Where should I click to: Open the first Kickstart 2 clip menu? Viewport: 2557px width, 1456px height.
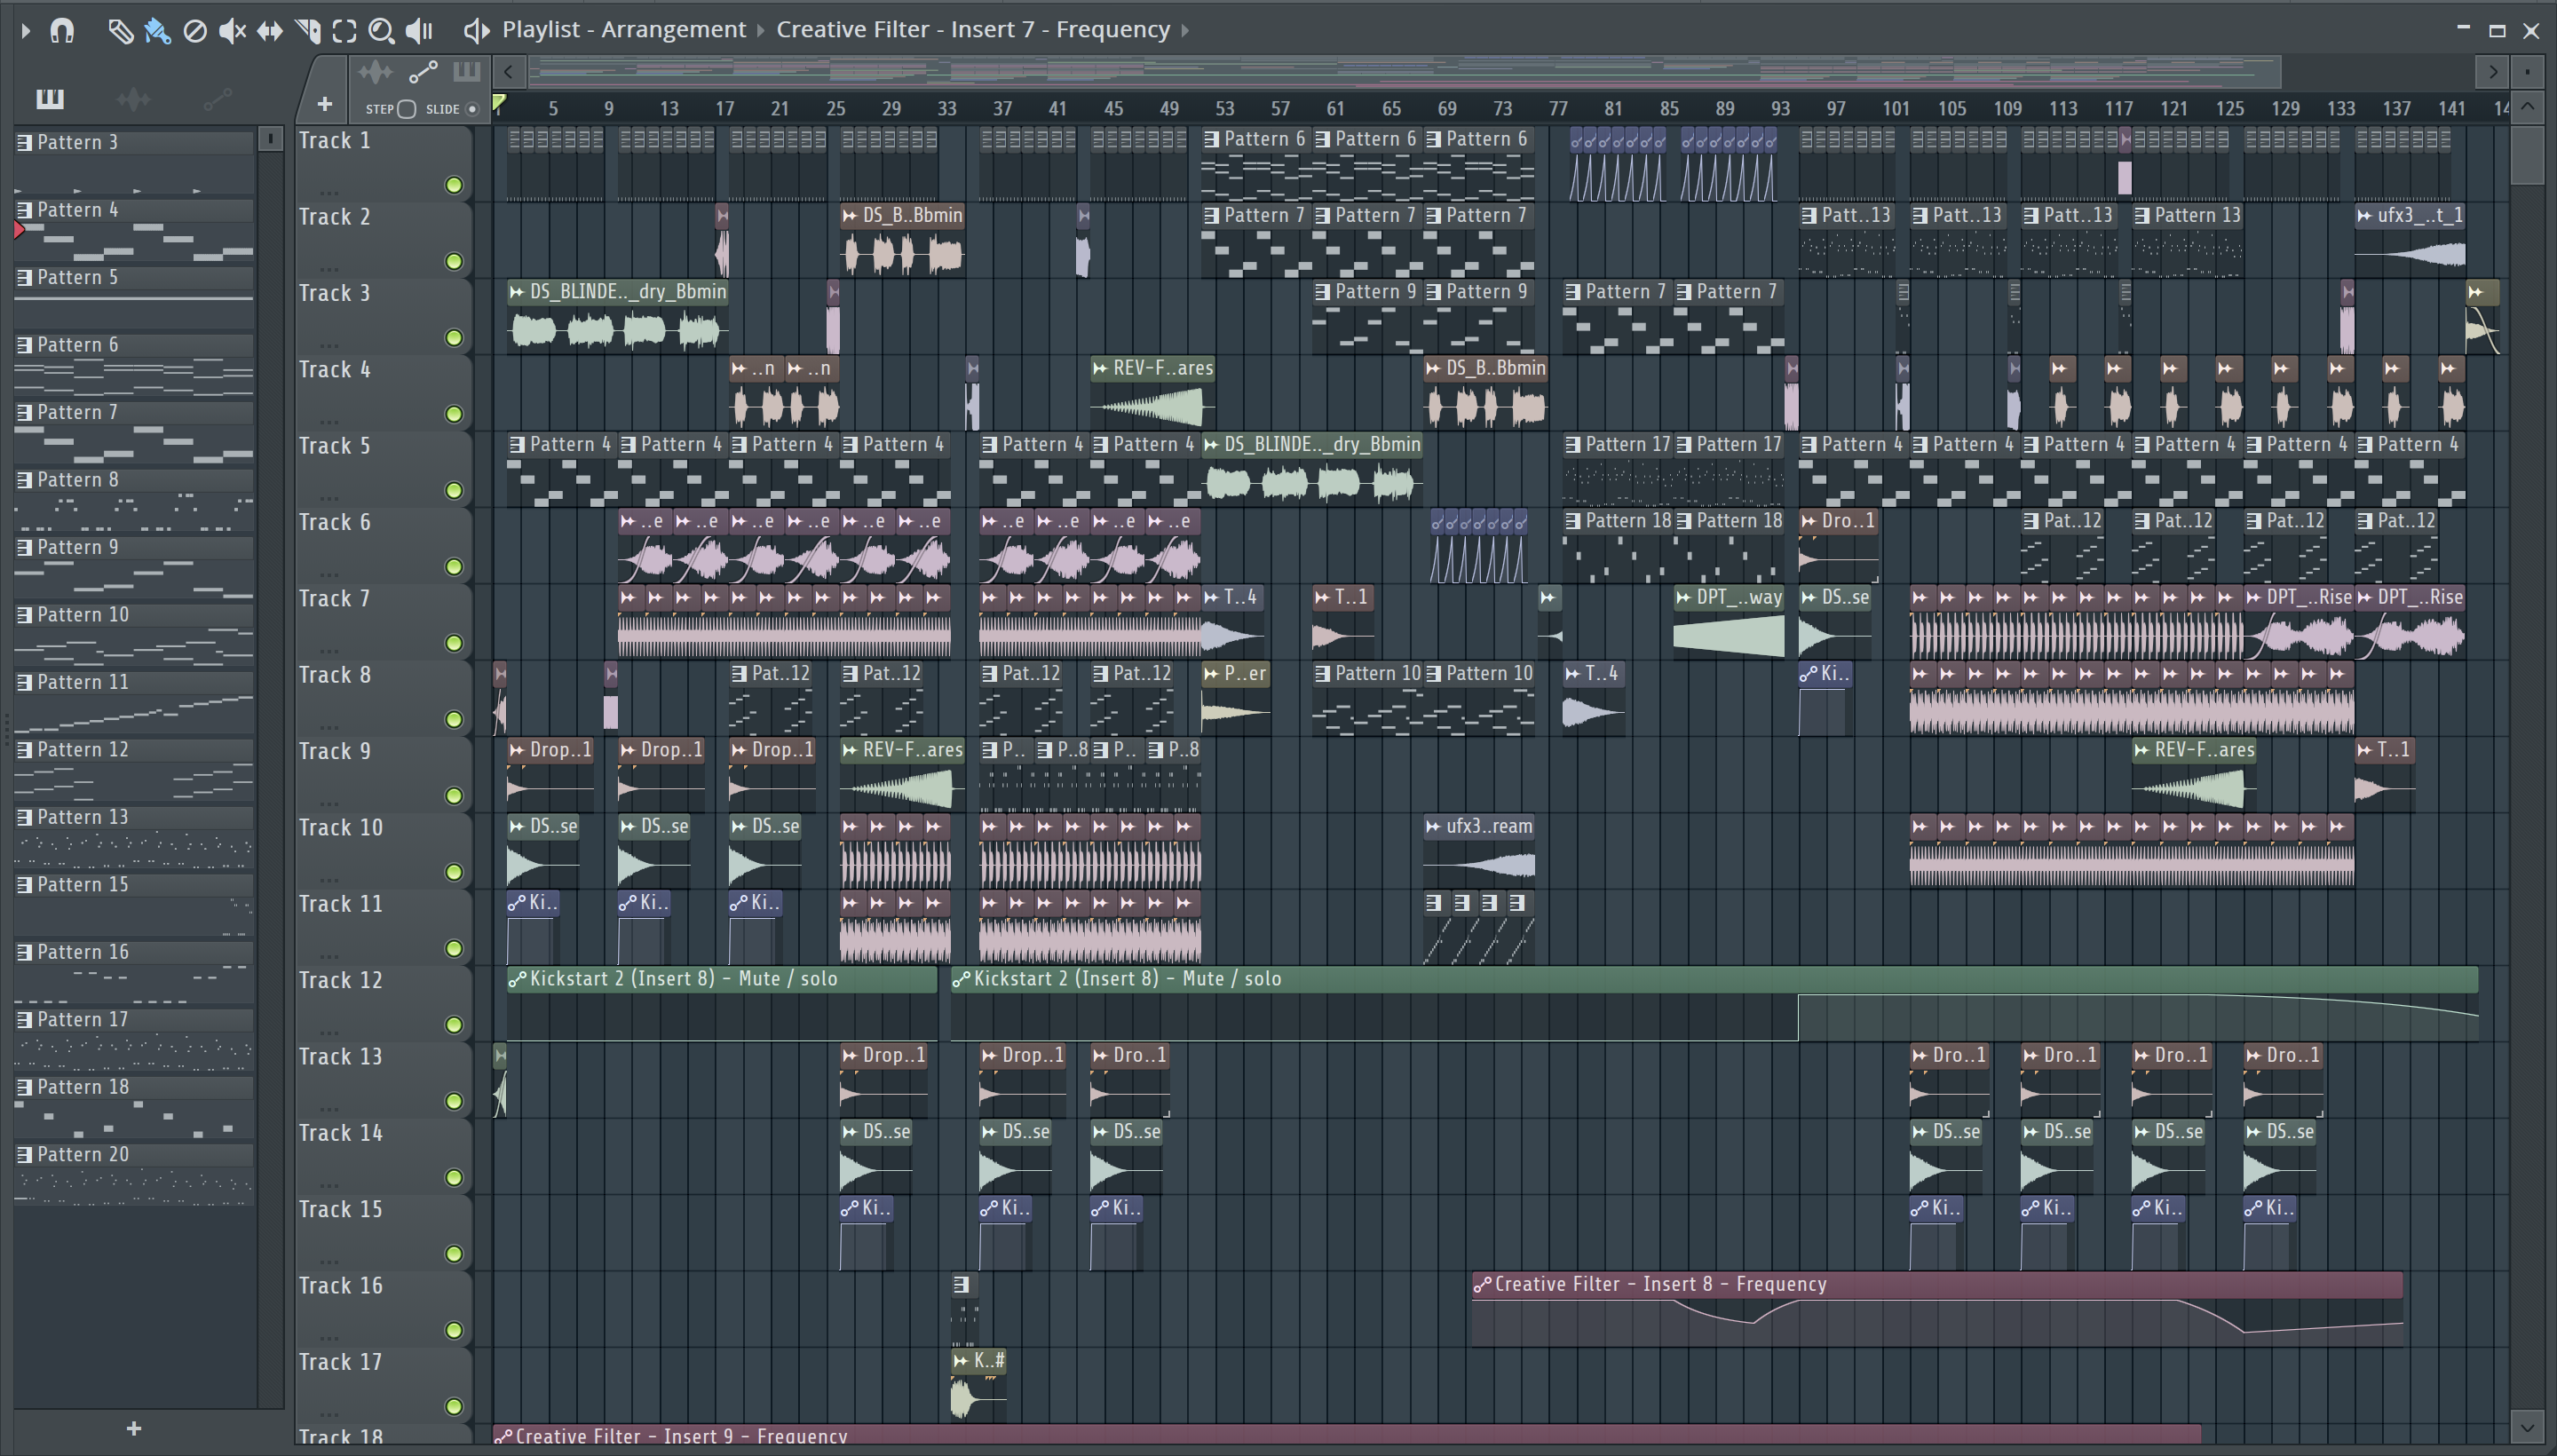click(x=517, y=980)
